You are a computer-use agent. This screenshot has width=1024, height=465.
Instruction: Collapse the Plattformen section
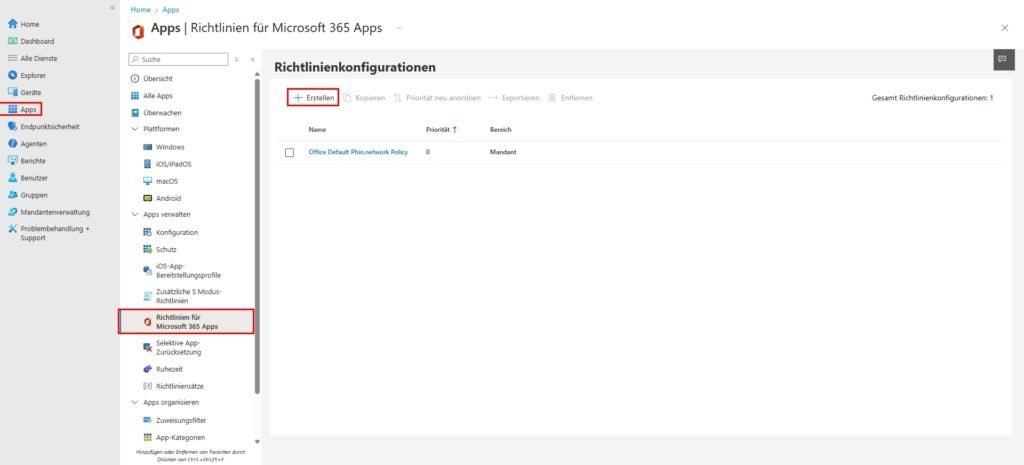click(135, 129)
